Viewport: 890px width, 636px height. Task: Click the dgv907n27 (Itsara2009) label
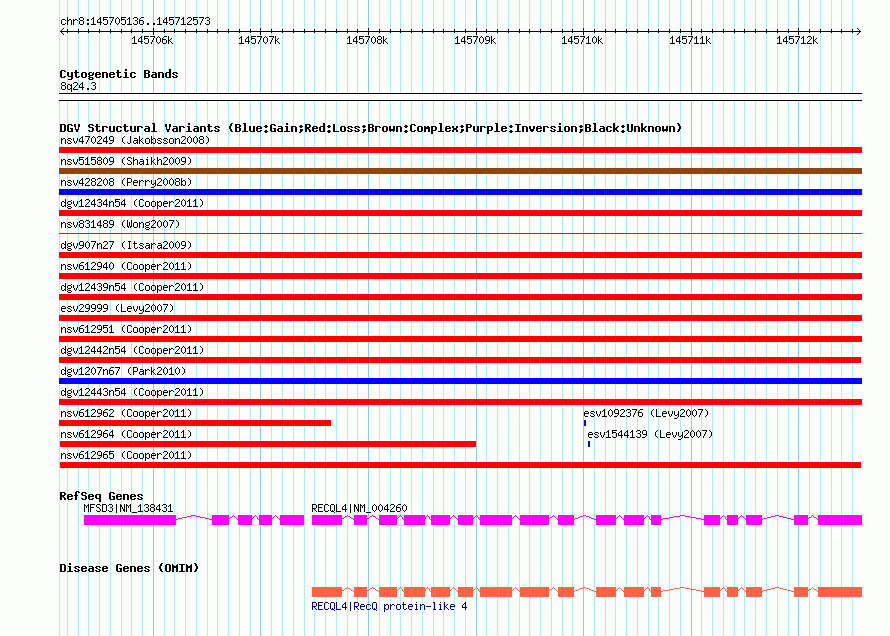point(126,245)
